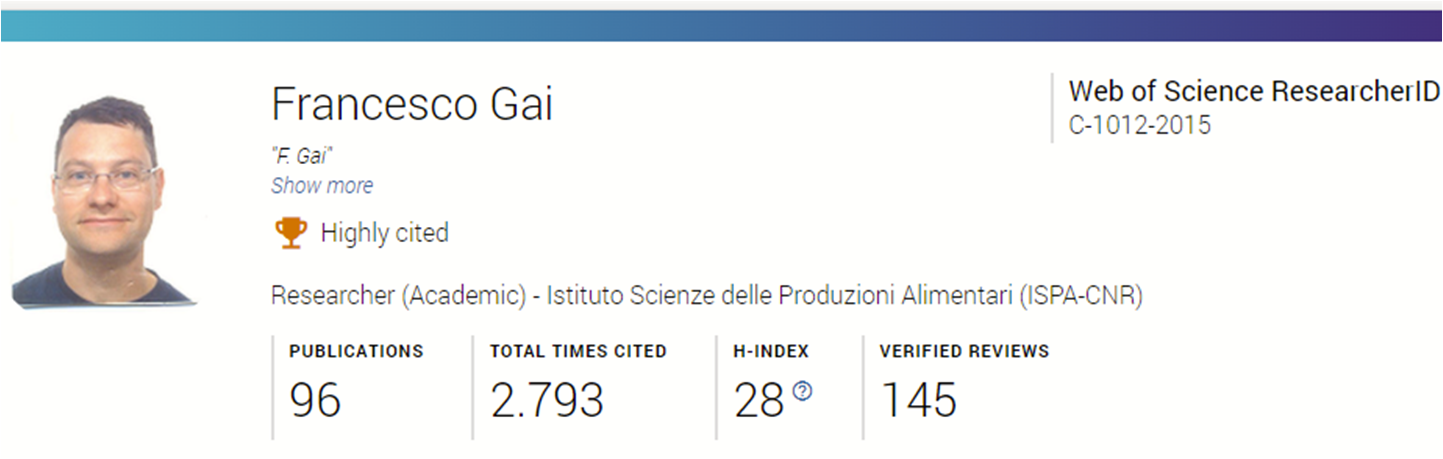Image resolution: width=1443 pixels, height=459 pixels.
Task: Click the H-INDEX stat label
Action: [x=771, y=351]
